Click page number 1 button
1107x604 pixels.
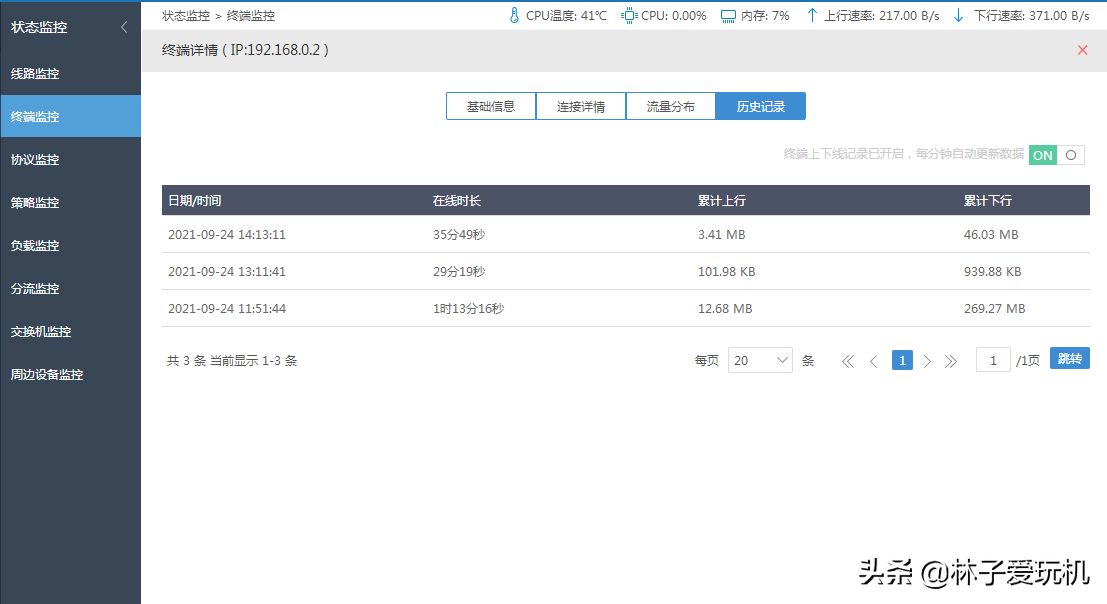tap(902, 361)
